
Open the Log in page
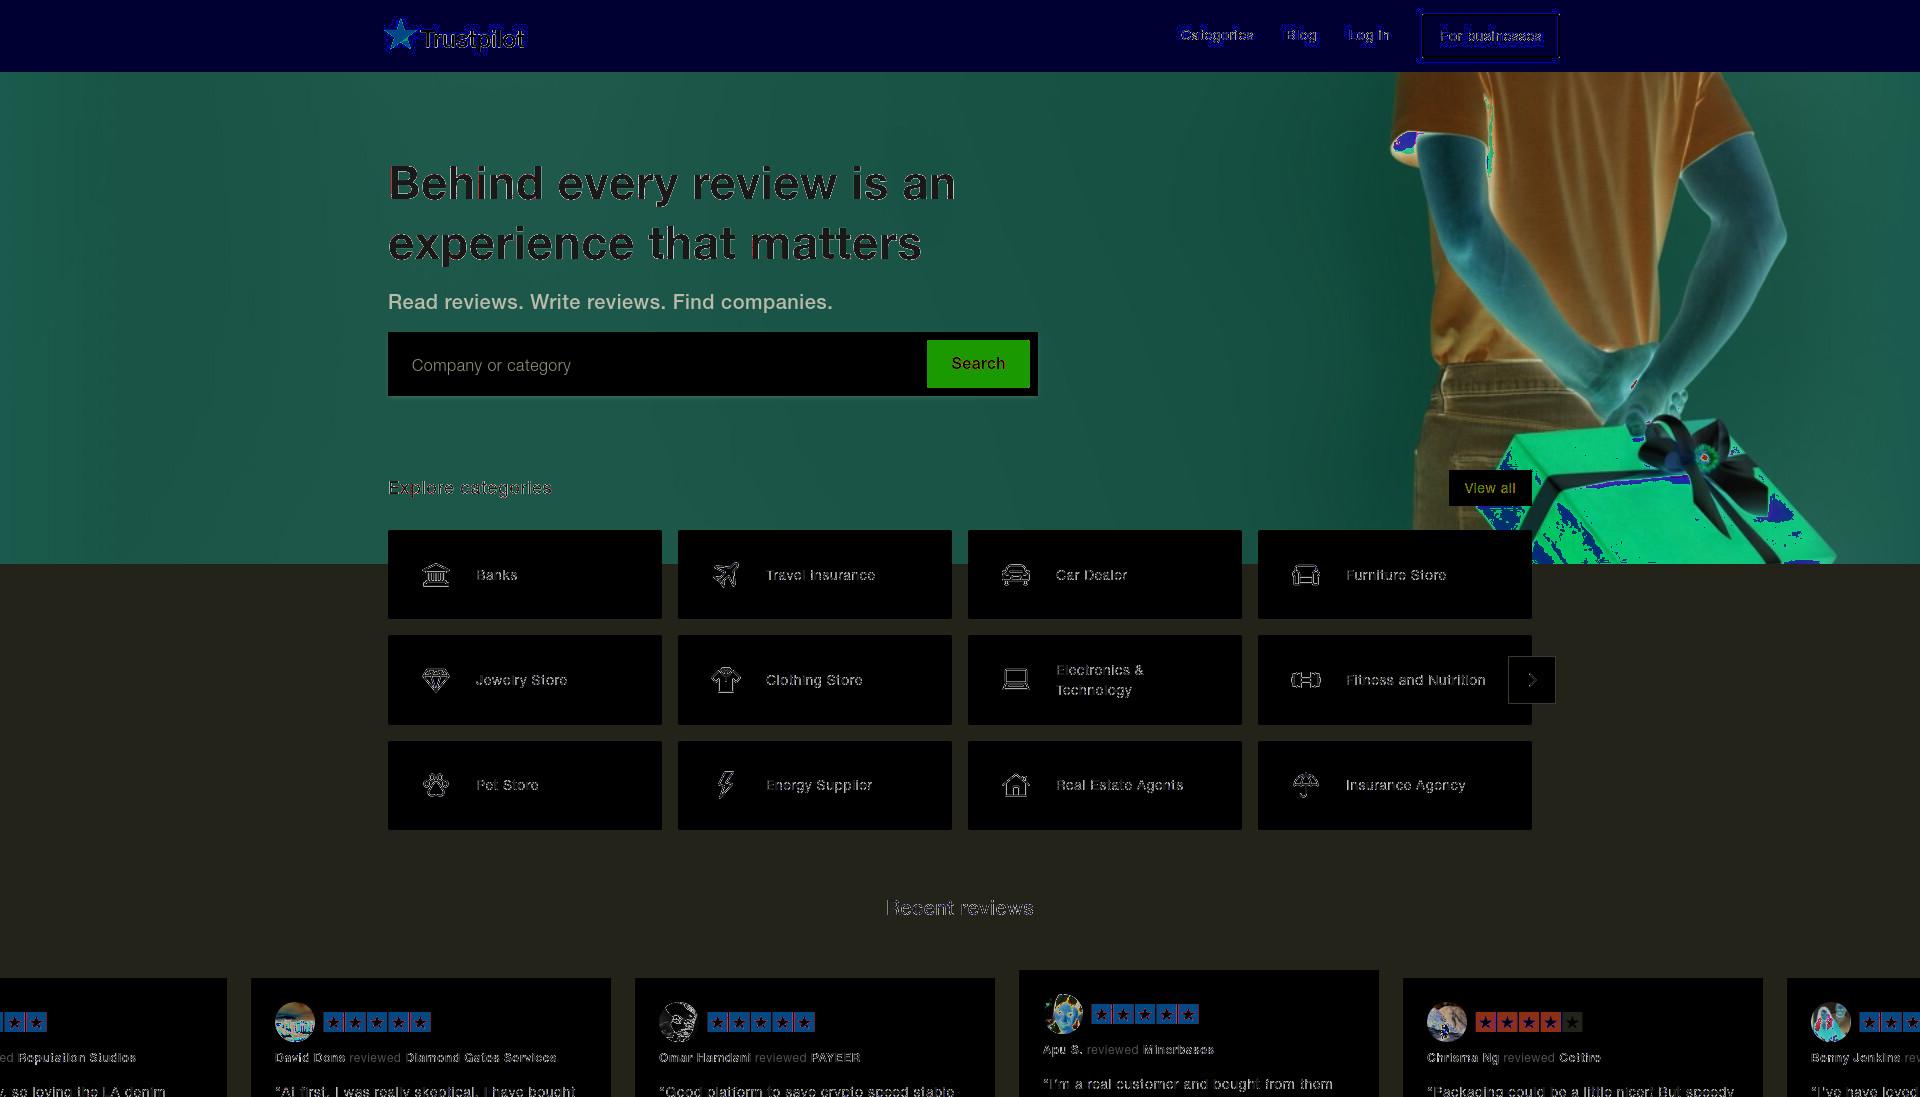(x=1368, y=35)
